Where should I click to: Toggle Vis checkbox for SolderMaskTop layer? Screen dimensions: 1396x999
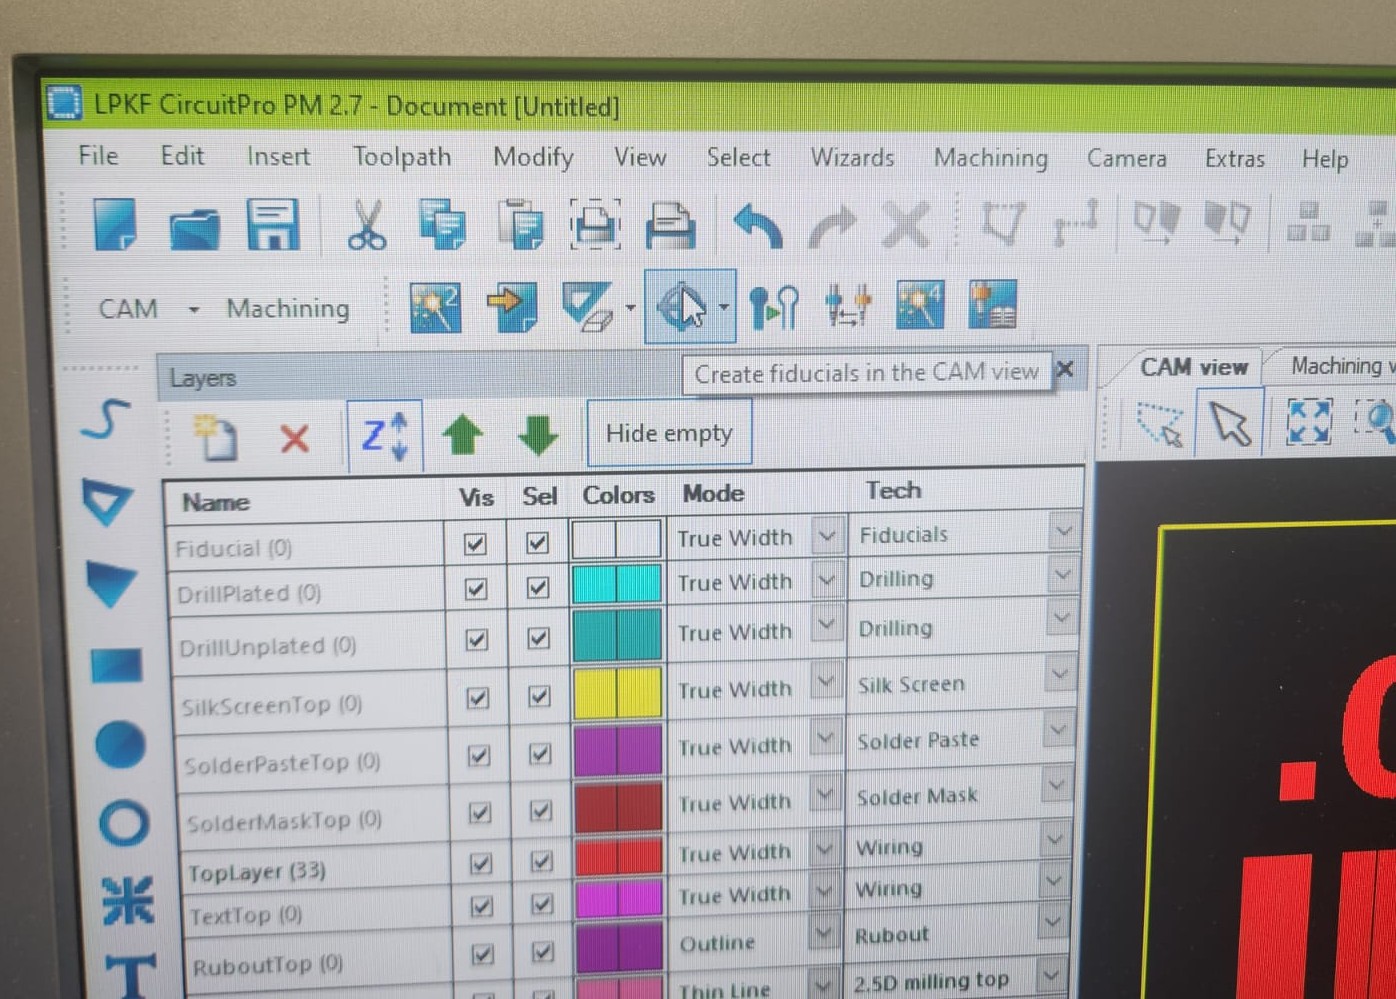[x=480, y=812]
